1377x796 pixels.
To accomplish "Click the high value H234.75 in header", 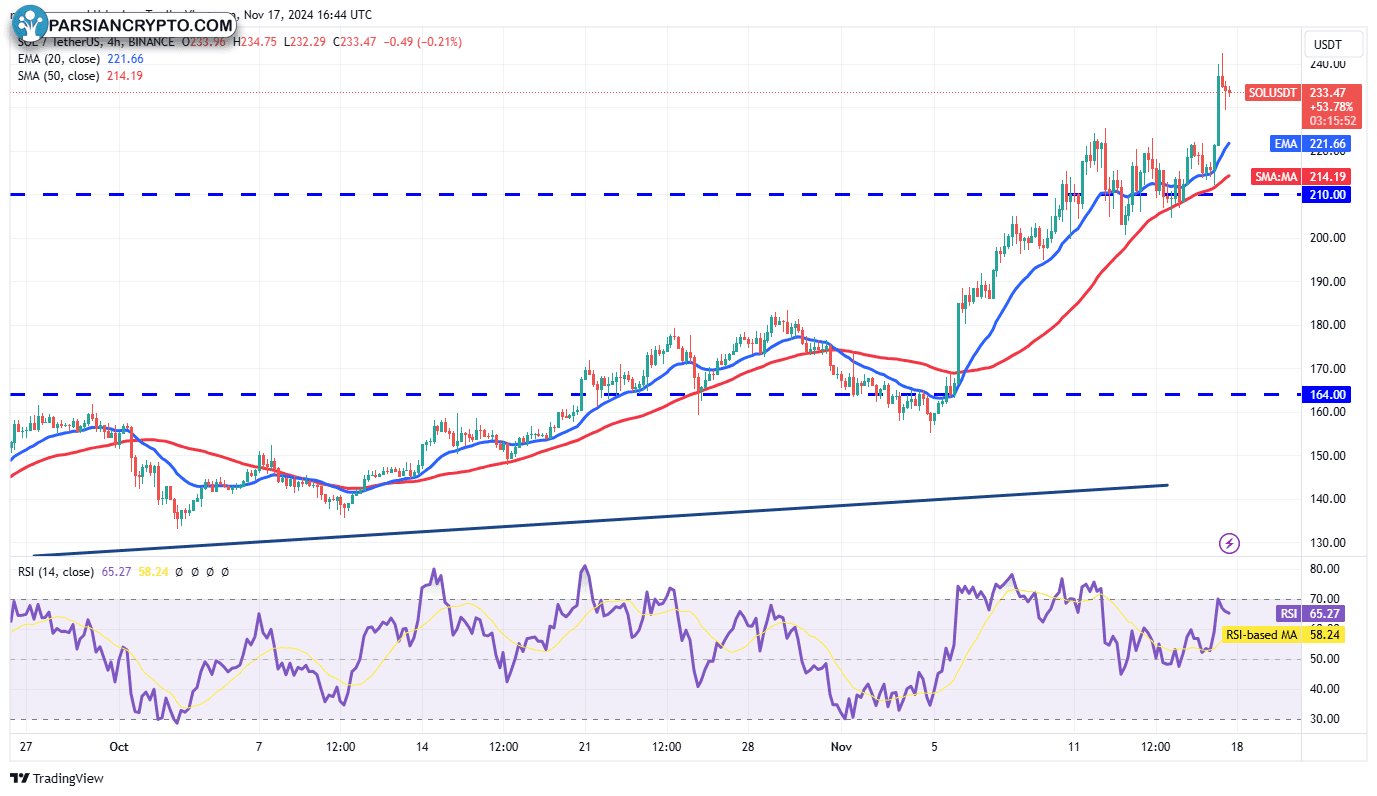I will (x=254, y=42).
